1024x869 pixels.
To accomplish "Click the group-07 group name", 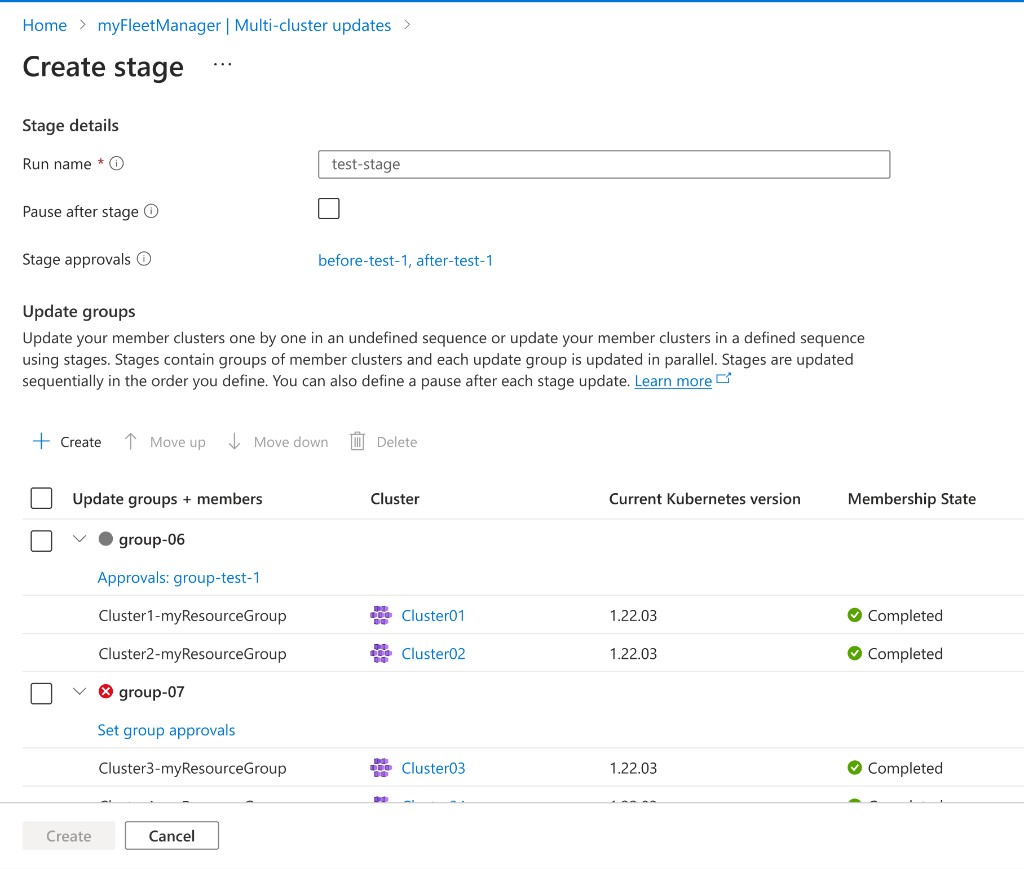I will [152, 691].
